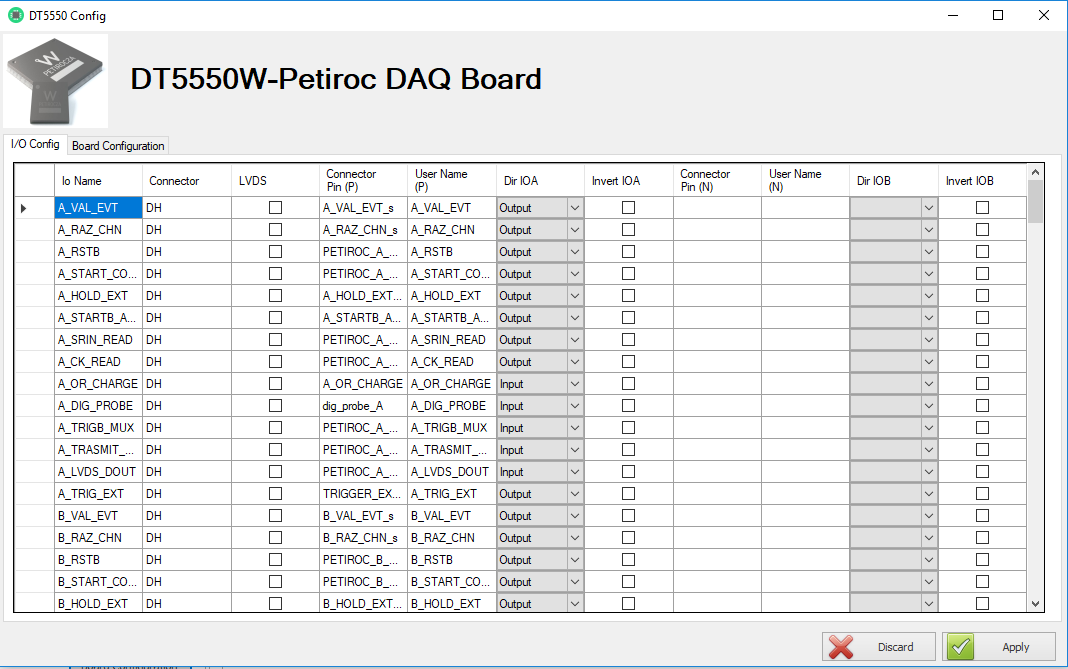Click the A_HOLD_EXT Io Name cell

point(99,296)
